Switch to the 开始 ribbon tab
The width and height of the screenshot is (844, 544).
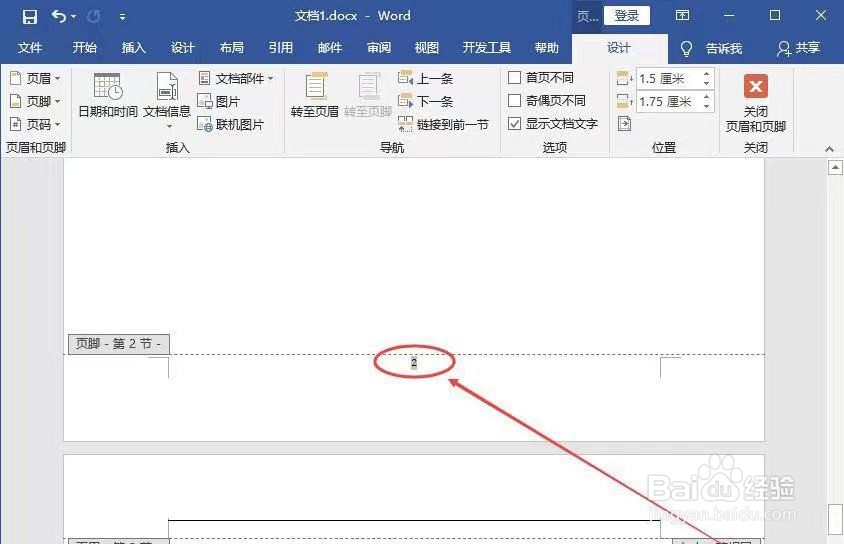click(85, 48)
